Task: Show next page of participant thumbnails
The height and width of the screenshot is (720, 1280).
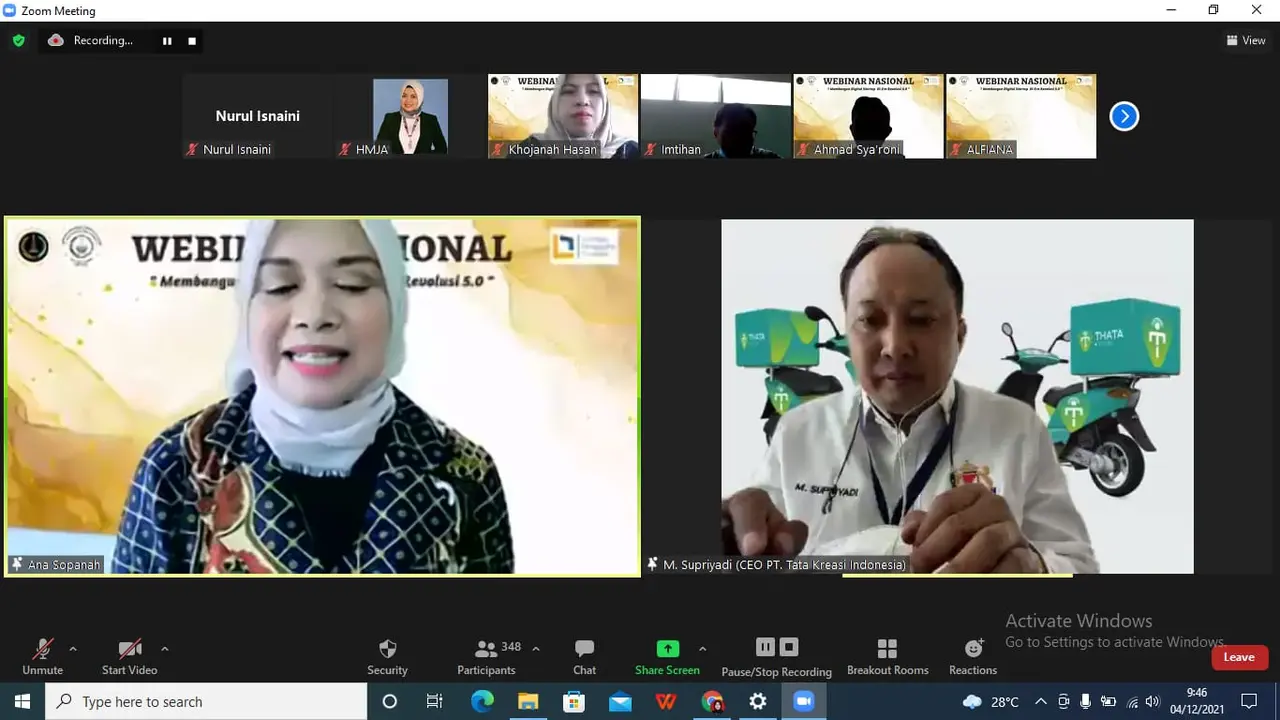Action: tap(1124, 116)
